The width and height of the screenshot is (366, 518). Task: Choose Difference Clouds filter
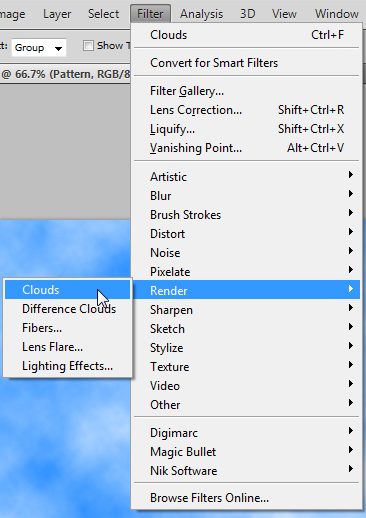(68, 309)
